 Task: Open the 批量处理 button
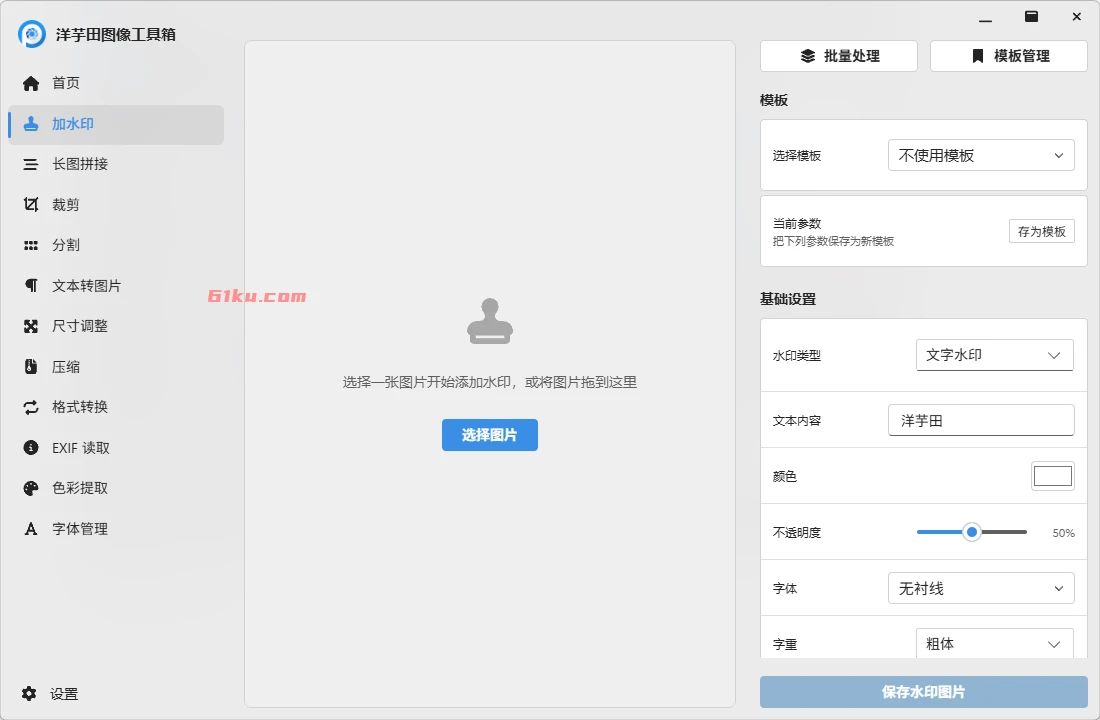tap(838, 56)
